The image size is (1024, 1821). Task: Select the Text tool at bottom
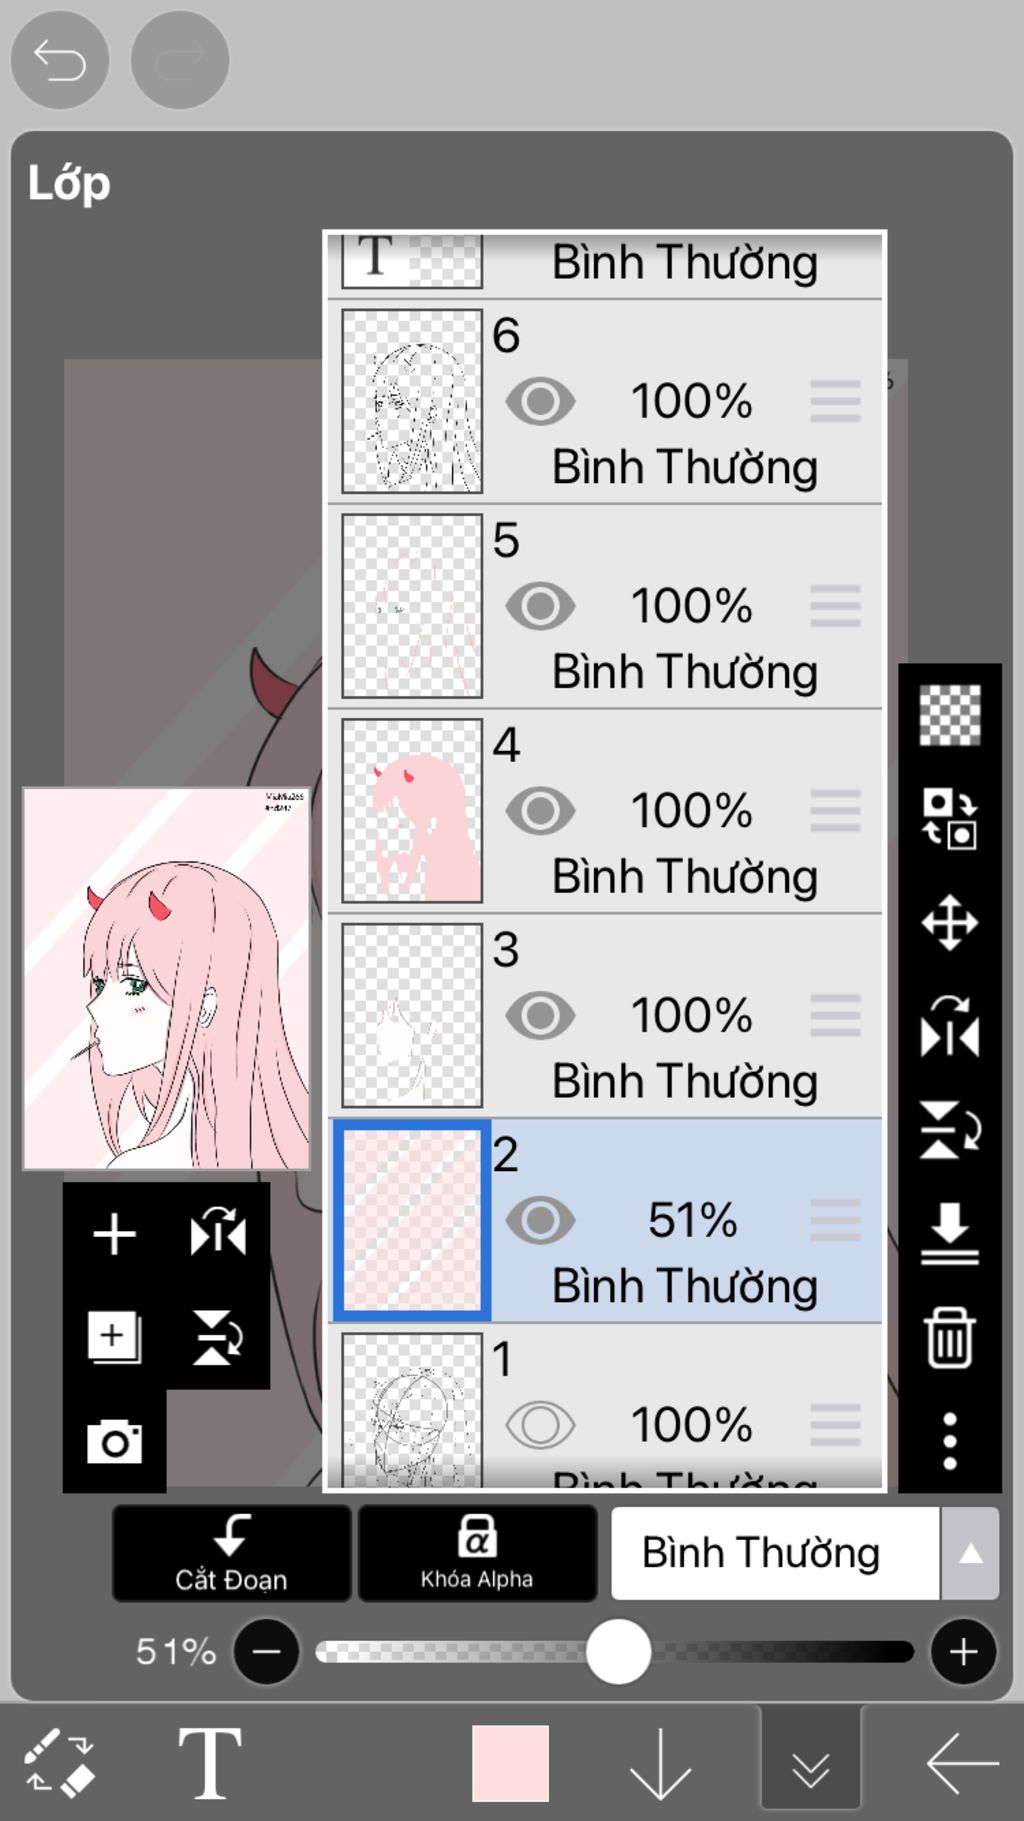coord(209,1763)
